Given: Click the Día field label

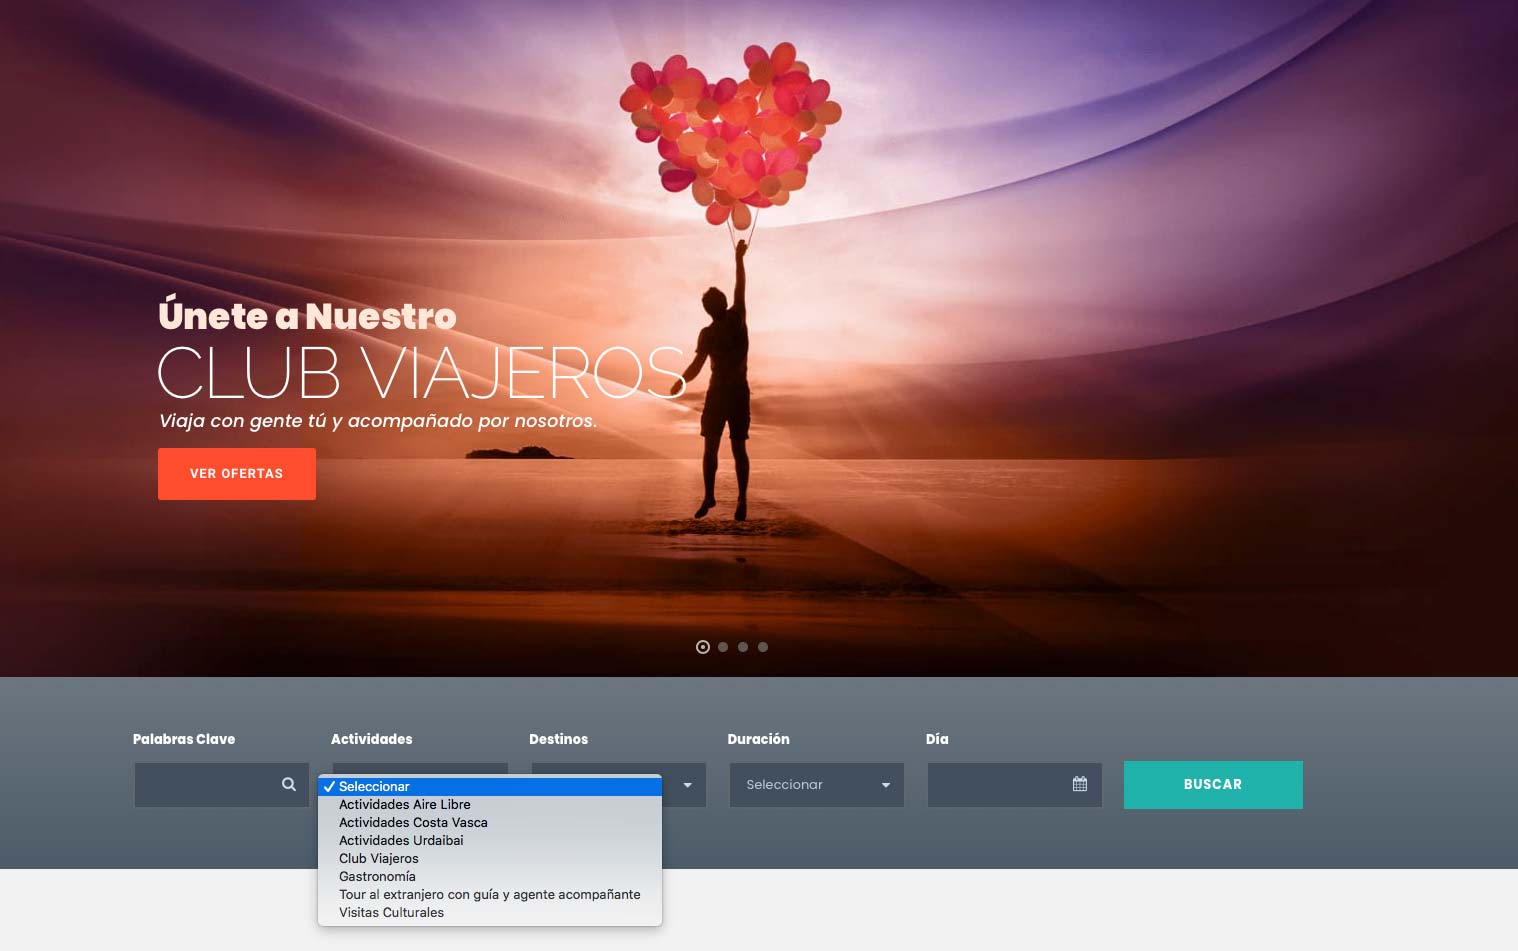Looking at the screenshot, I should [x=937, y=739].
